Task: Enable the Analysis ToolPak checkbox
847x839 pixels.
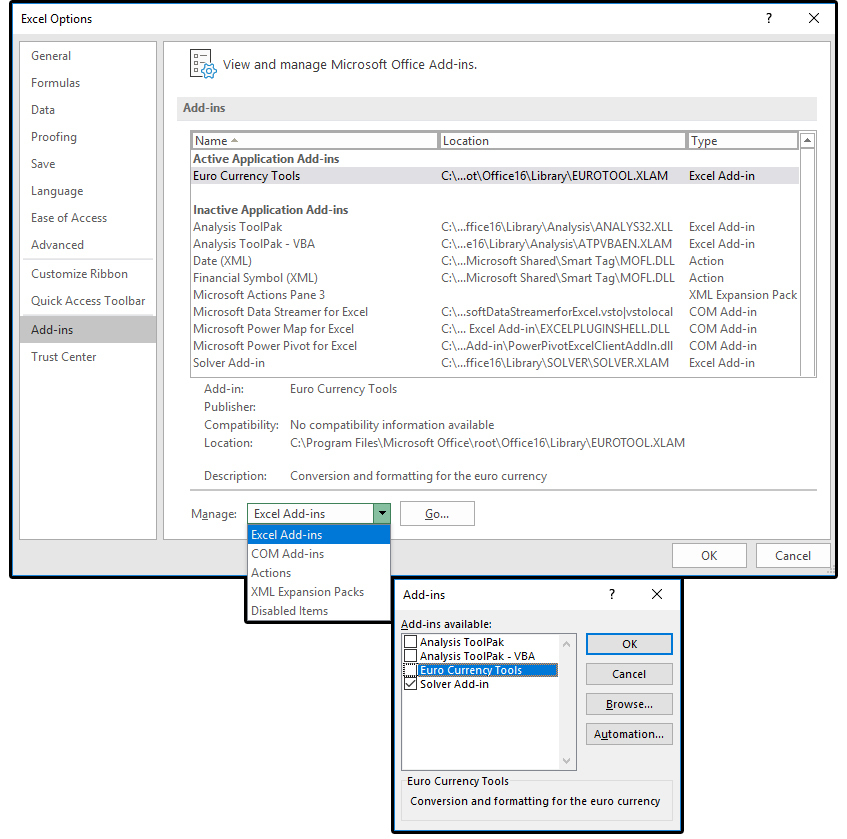Action: click(410, 642)
